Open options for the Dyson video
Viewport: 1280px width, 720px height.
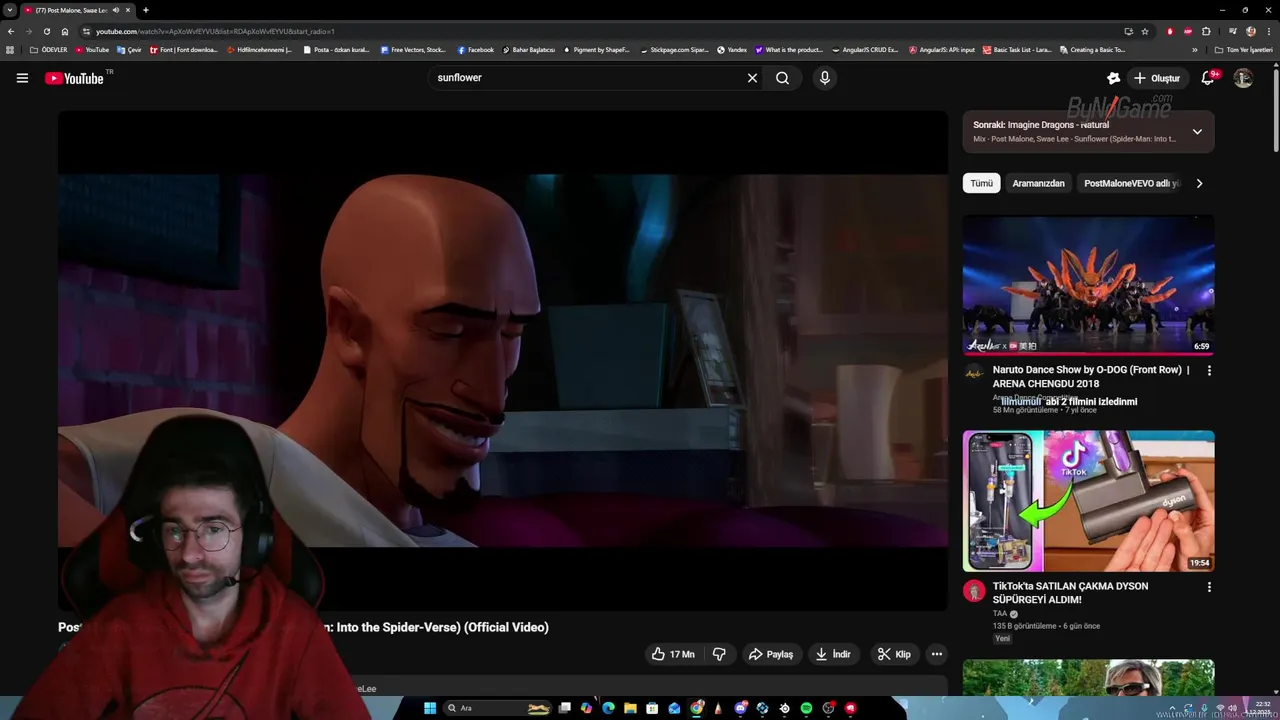(1209, 587)
